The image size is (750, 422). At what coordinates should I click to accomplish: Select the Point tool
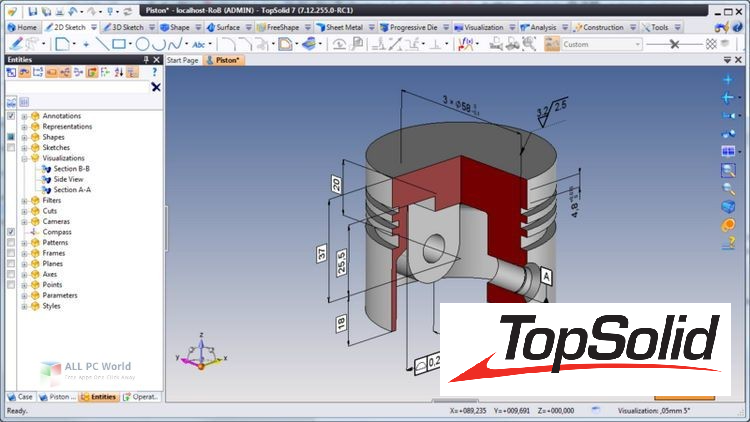86,44
